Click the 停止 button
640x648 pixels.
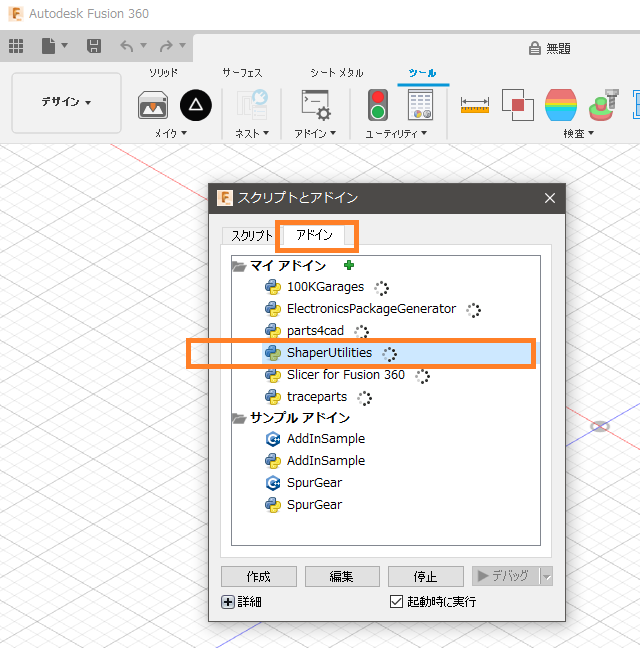426,577
